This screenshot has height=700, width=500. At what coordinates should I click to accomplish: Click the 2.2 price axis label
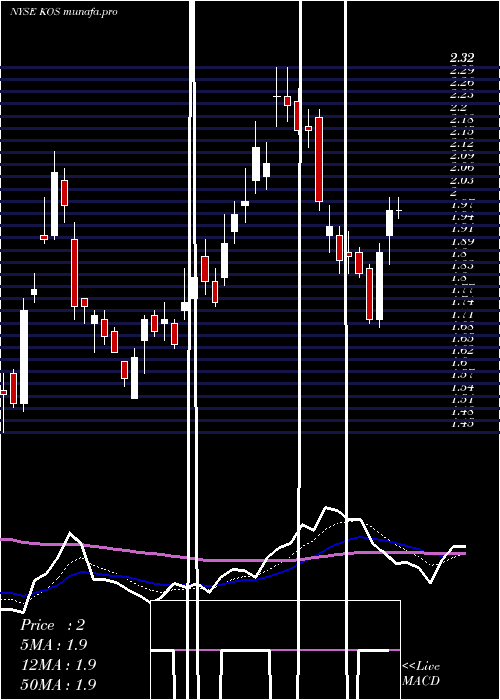(459, 107)
